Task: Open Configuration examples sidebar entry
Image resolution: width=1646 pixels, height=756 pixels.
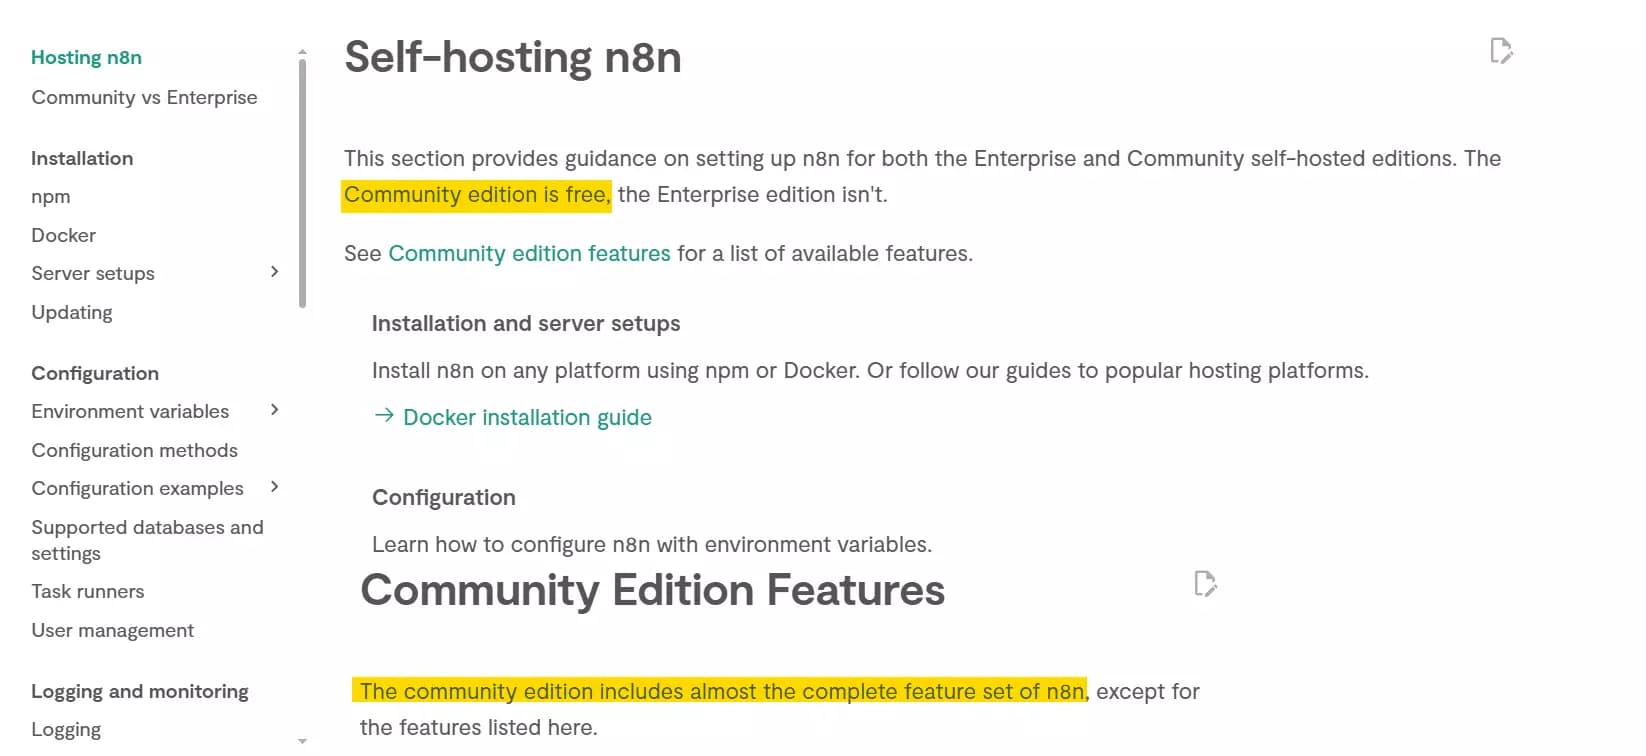Action: point(137,488)
